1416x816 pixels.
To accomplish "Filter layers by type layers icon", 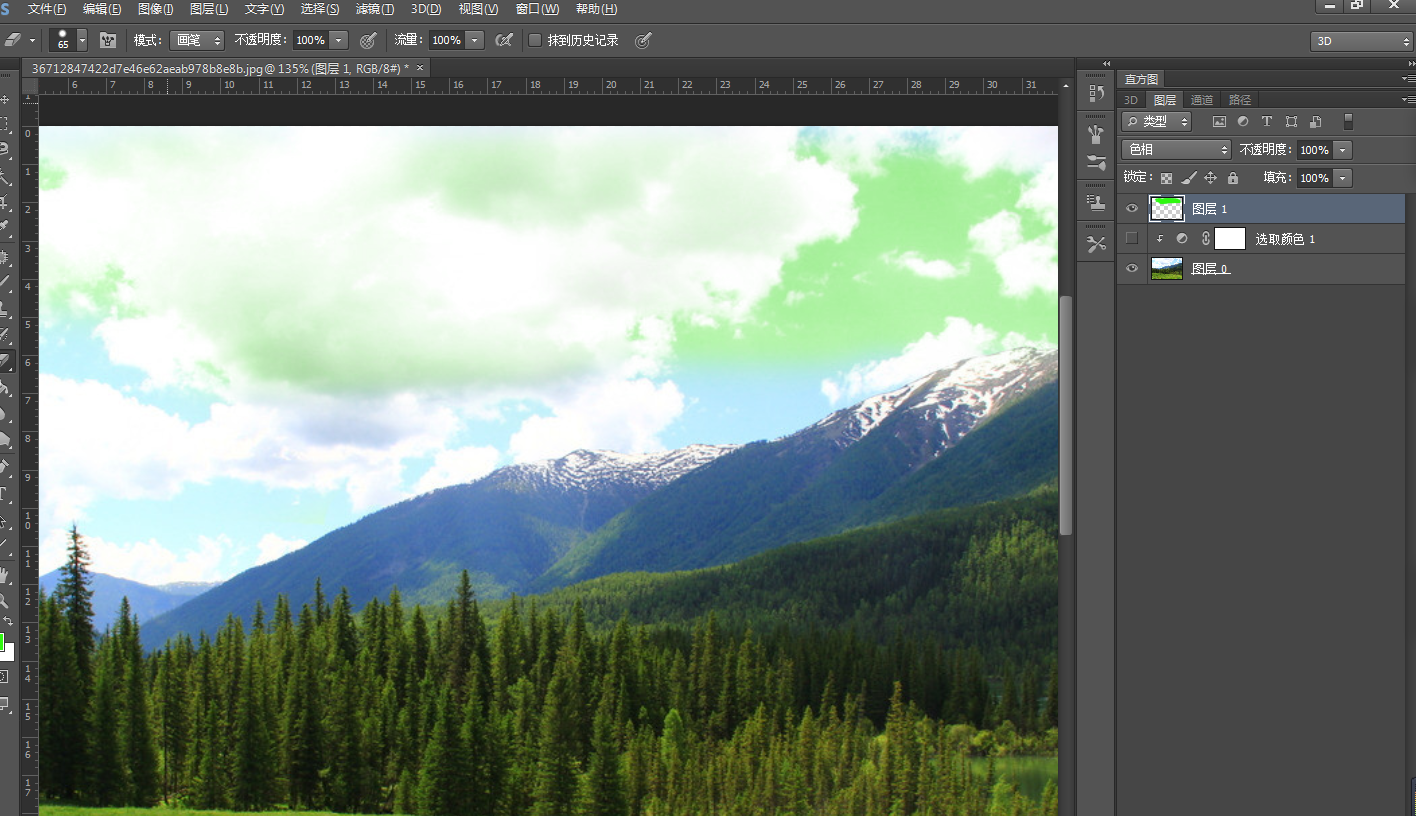I will 1267,121.
